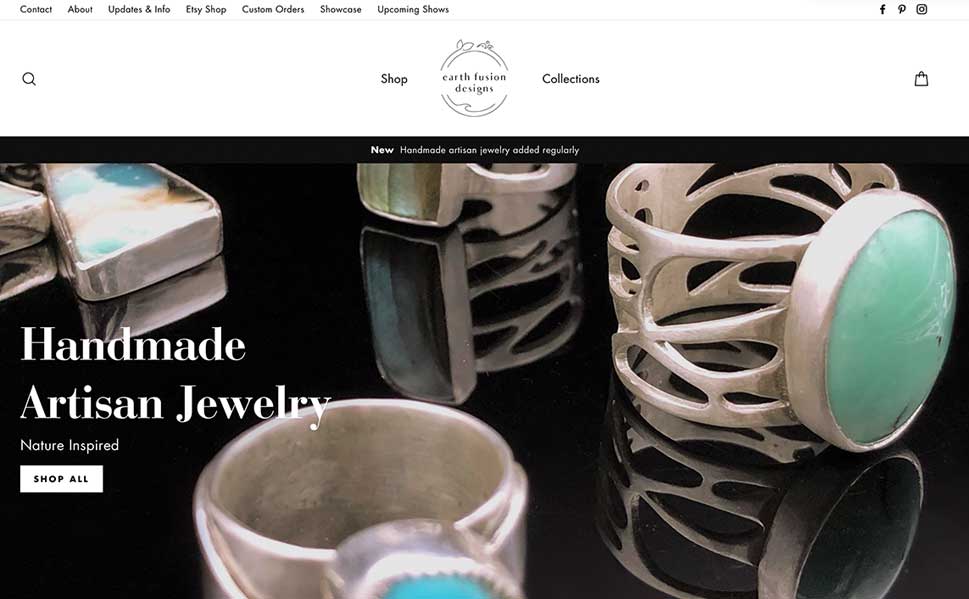Visit the Etsy Shop link
The height and width of the screenshot is (599, 969).
pos(206,9)
